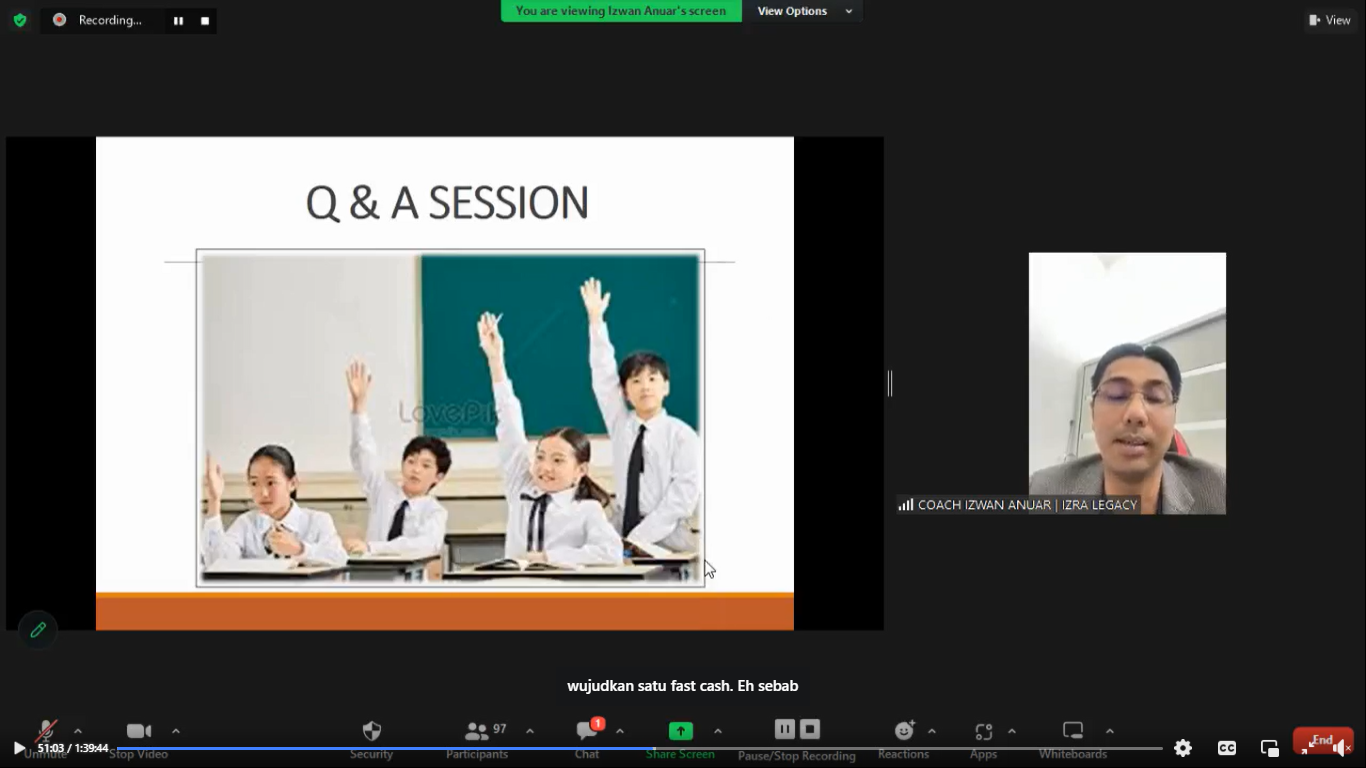Click the '51:03 / 1:39:44' time display

pyautogui.click(x=73, y=748)
